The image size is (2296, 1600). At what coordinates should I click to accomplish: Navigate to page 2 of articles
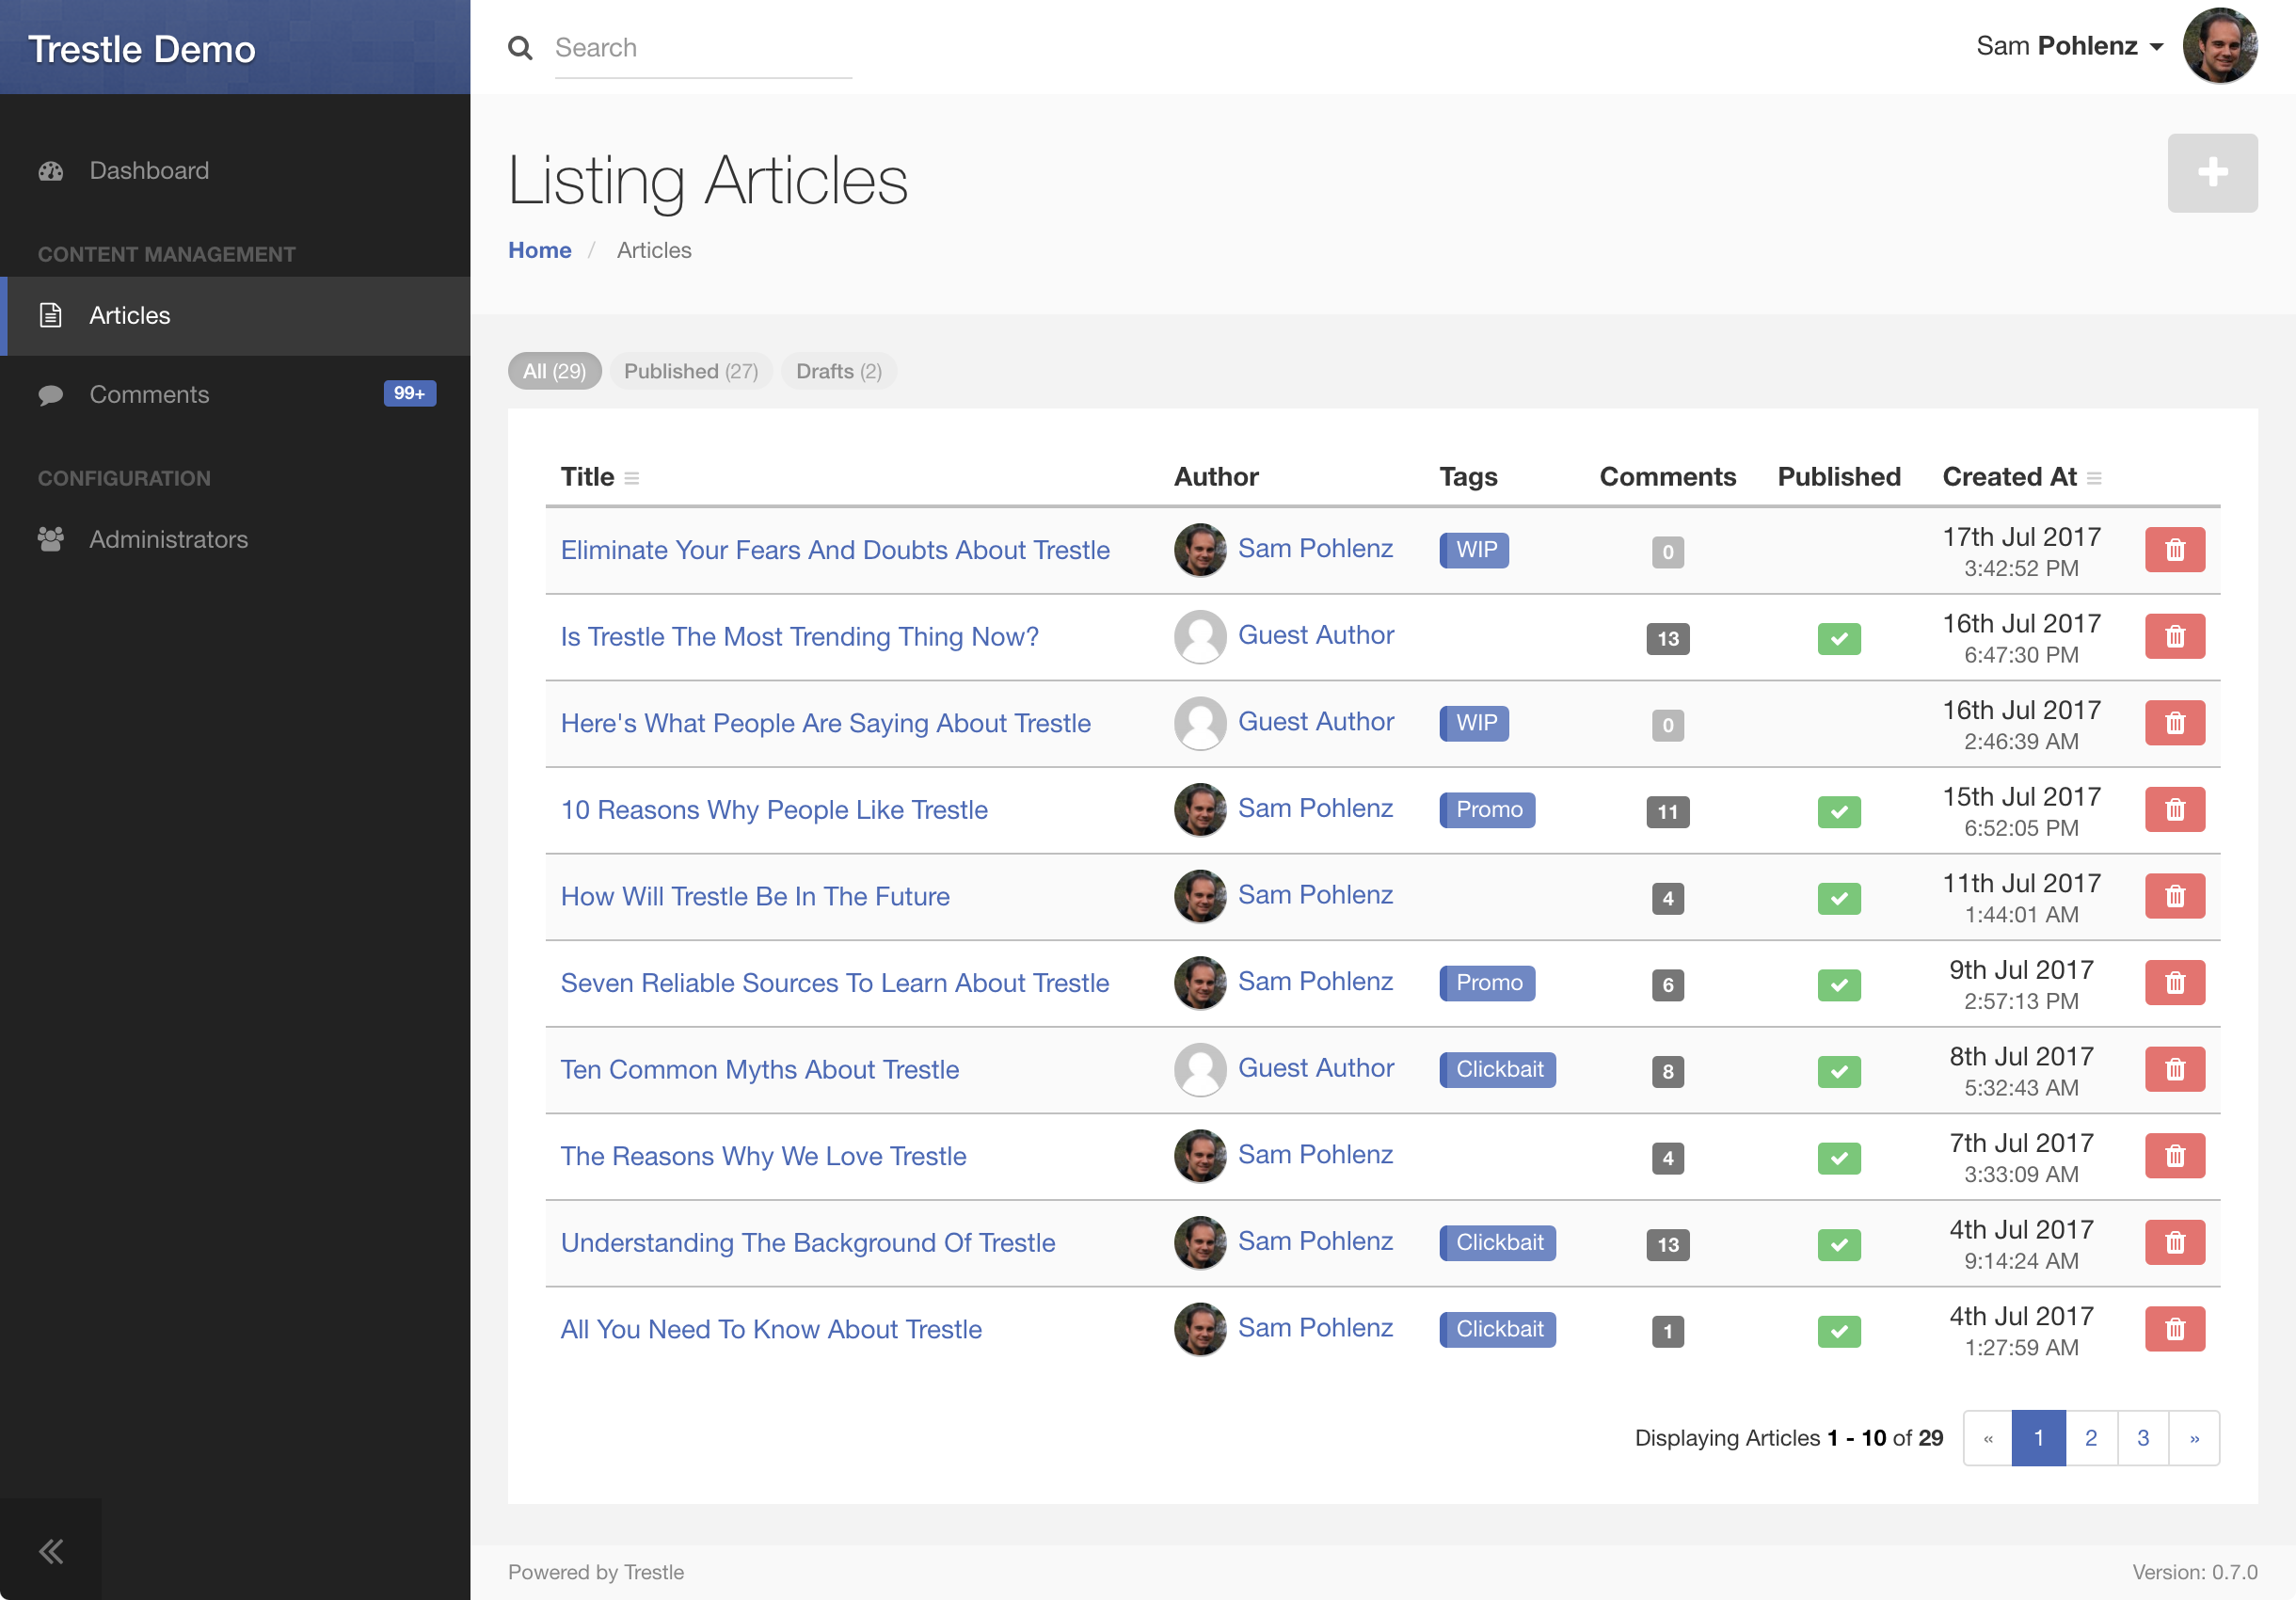click(x=2090, y=1436)
